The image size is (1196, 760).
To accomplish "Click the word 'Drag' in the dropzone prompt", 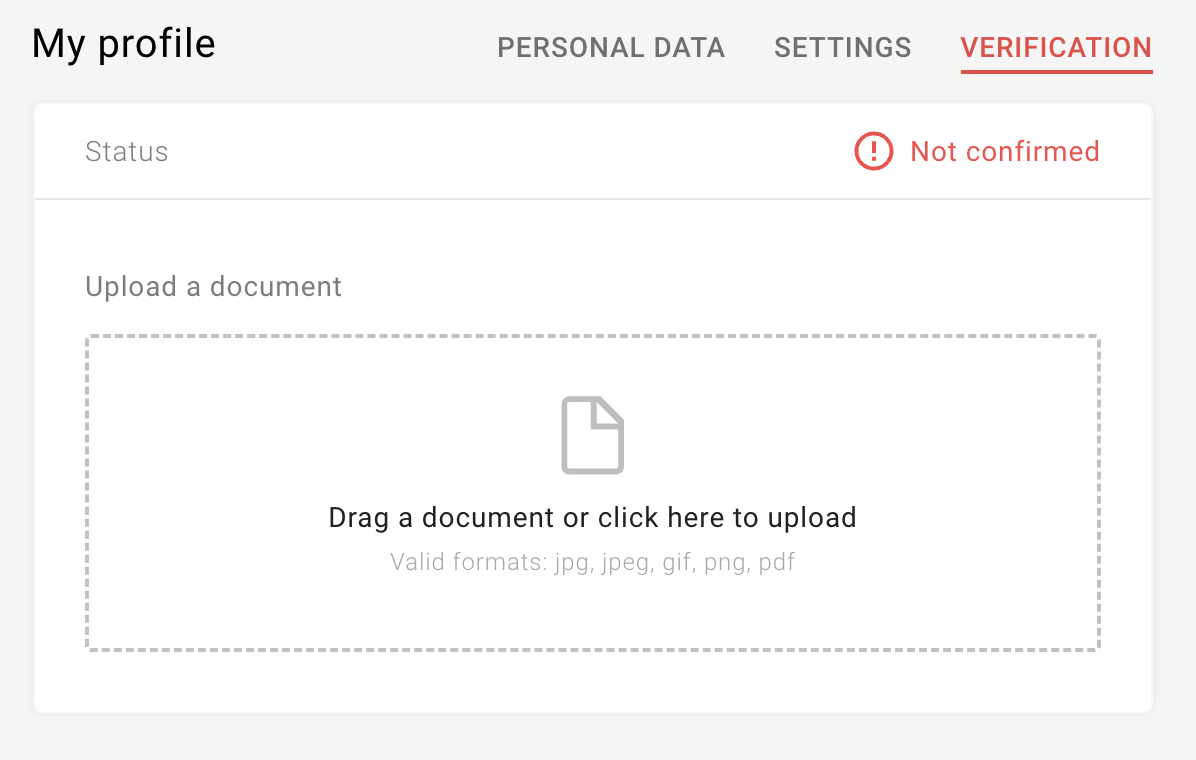I will point(358,518).
